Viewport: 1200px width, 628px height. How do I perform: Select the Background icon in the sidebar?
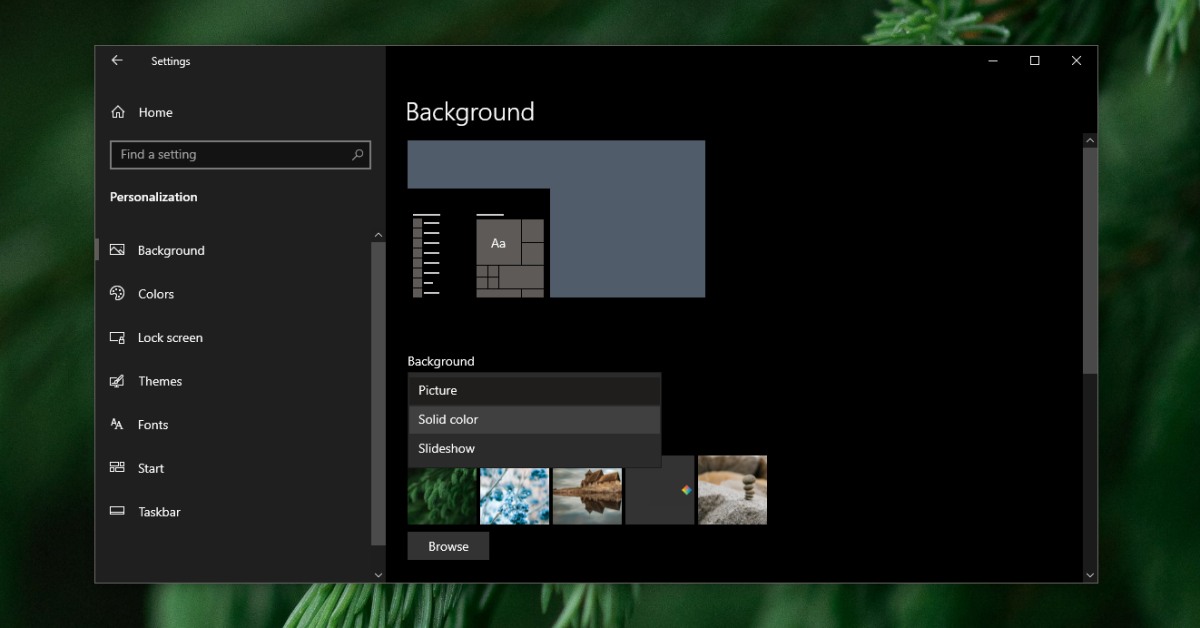[x=117, y=250]
